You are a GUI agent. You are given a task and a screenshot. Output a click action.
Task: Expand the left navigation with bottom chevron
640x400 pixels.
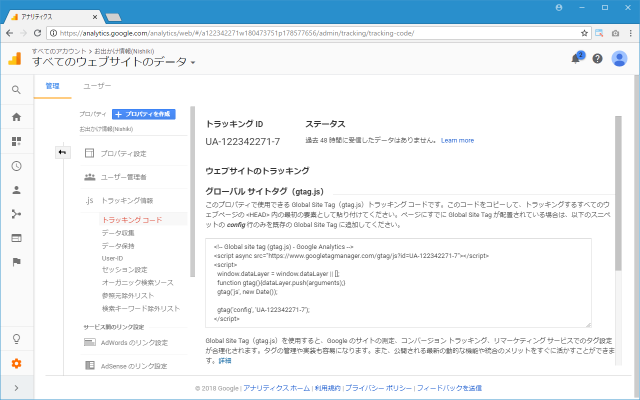(x=16, y=386)
